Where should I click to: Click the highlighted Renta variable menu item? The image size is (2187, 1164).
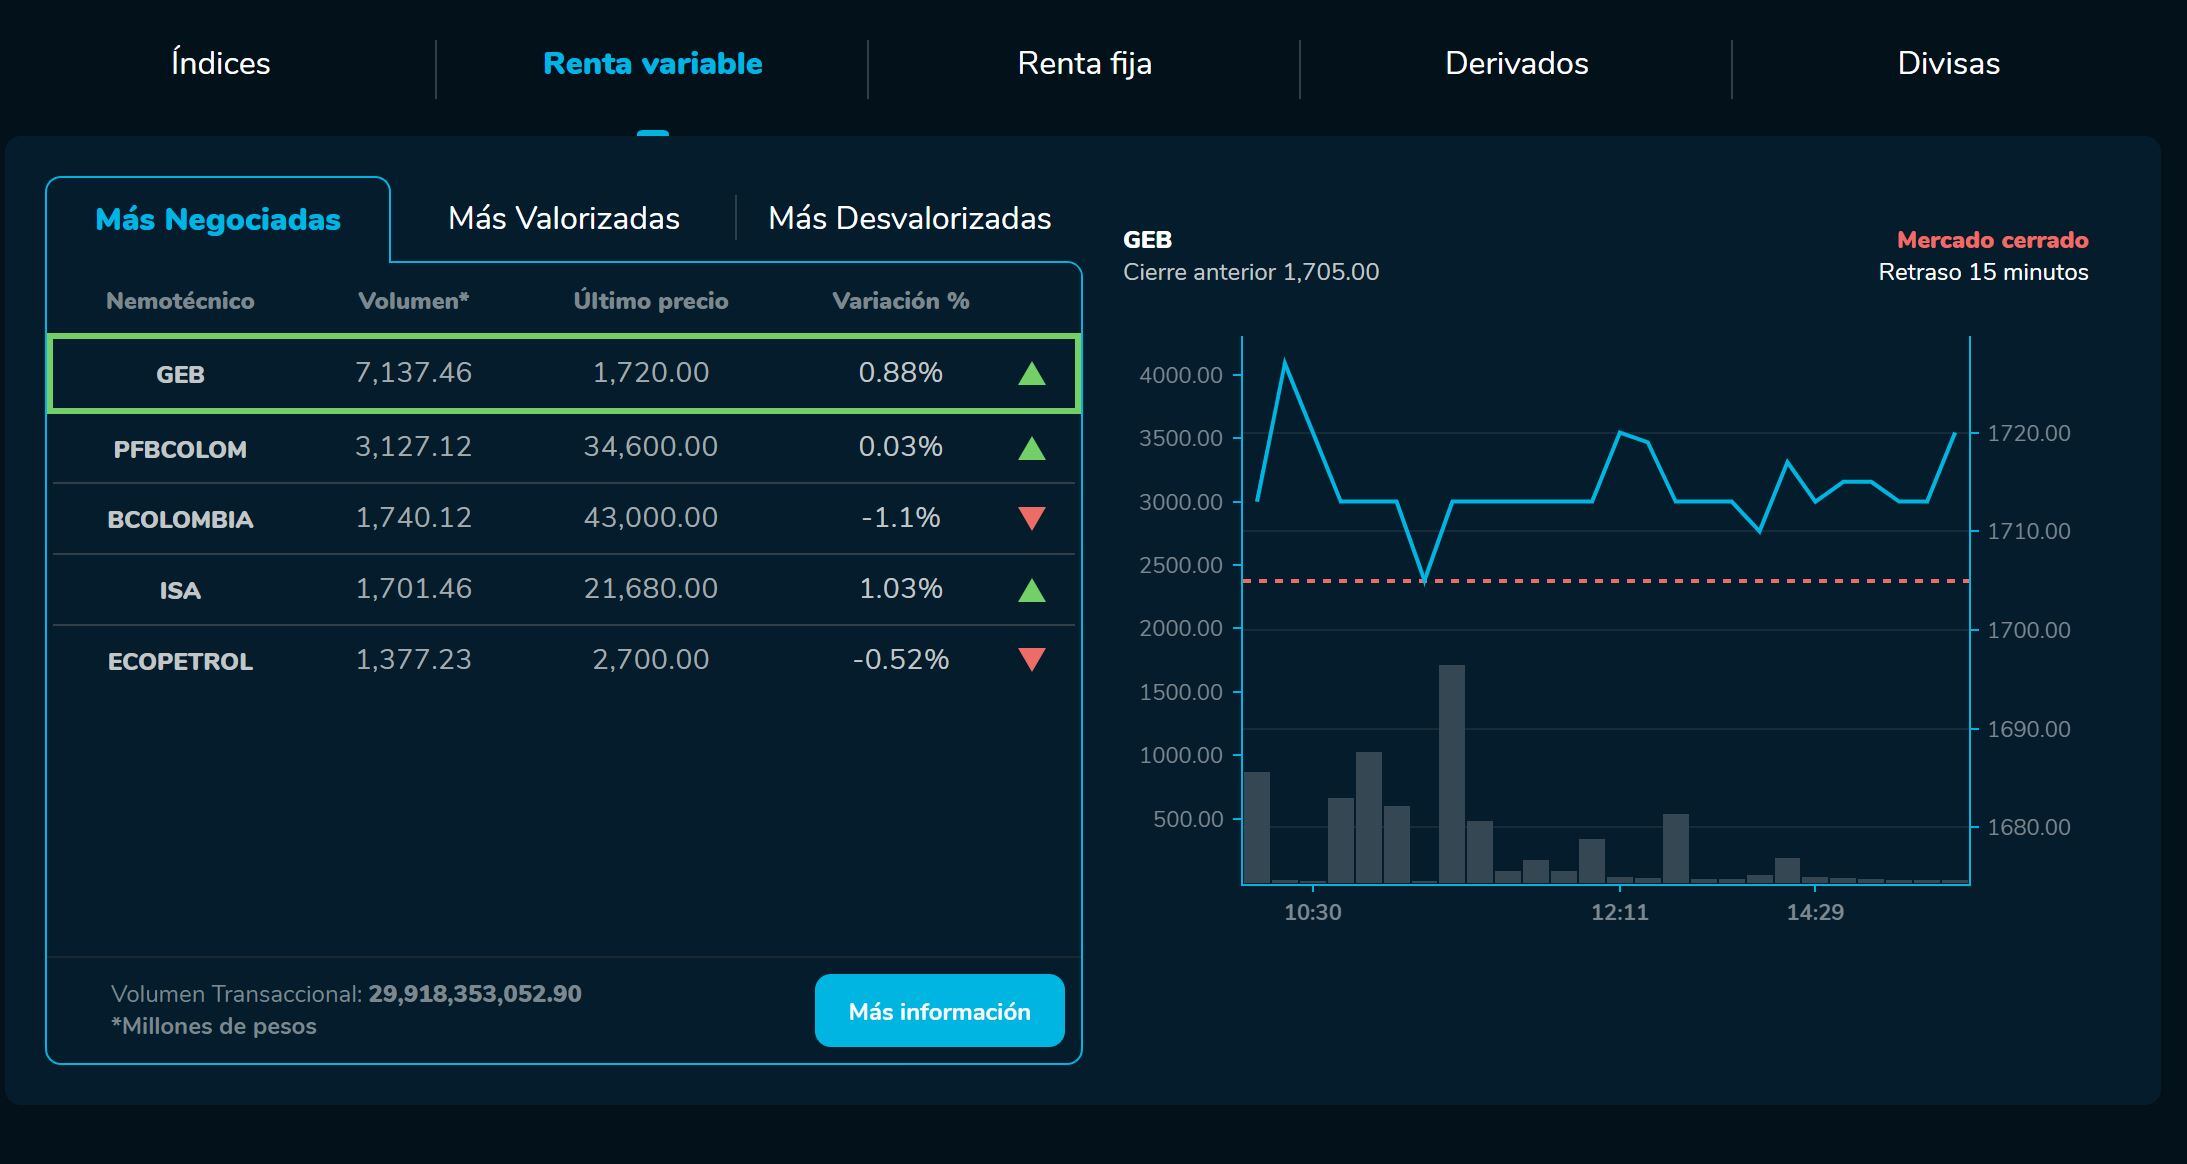[652, 63]
